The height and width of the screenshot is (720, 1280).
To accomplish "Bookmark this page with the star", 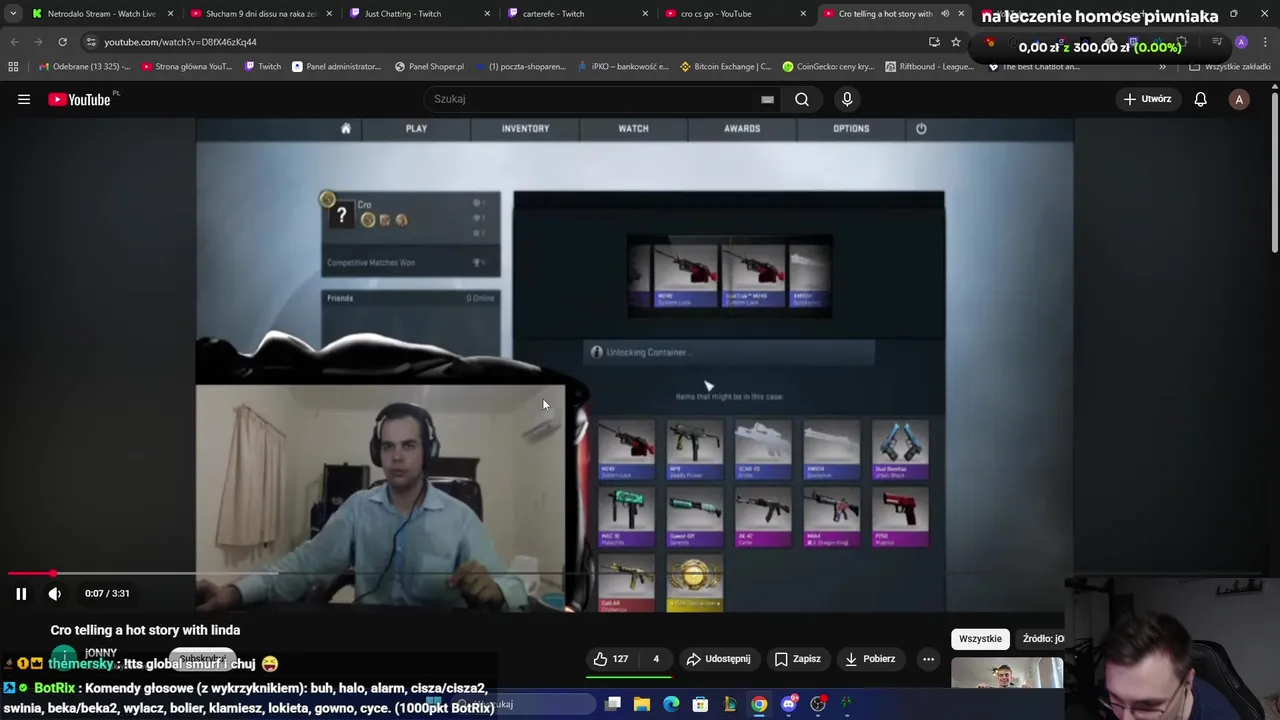I will pos(956,42).
